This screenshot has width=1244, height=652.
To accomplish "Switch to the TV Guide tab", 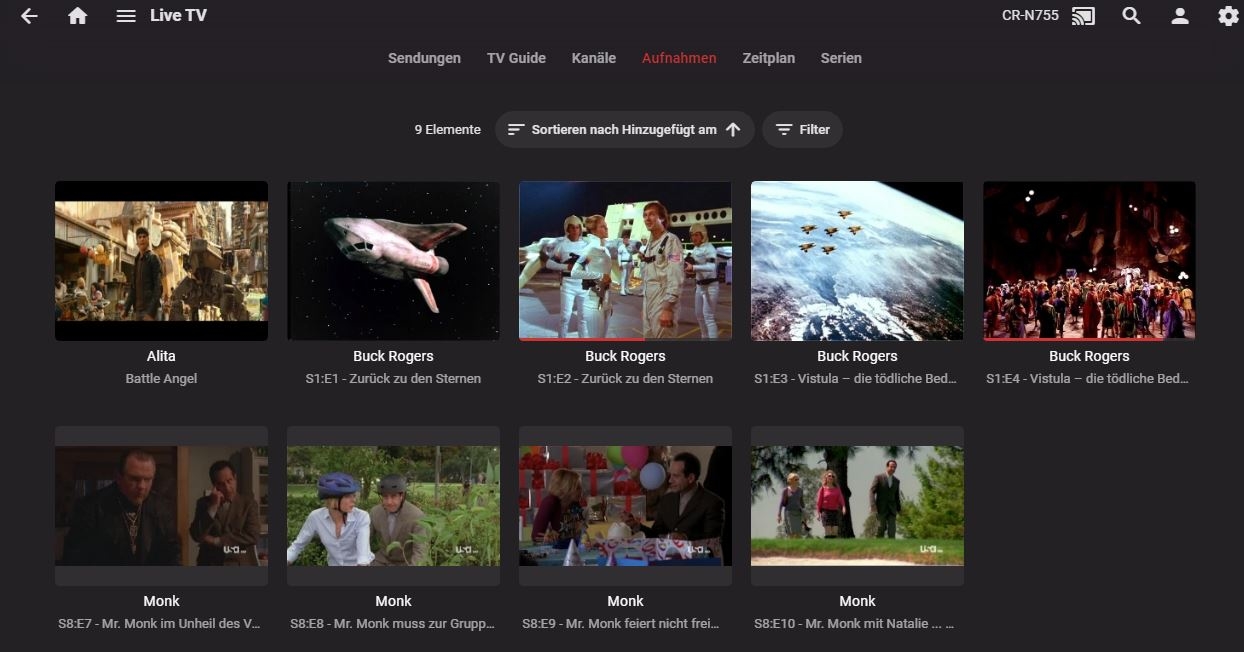I will (516, 58).
